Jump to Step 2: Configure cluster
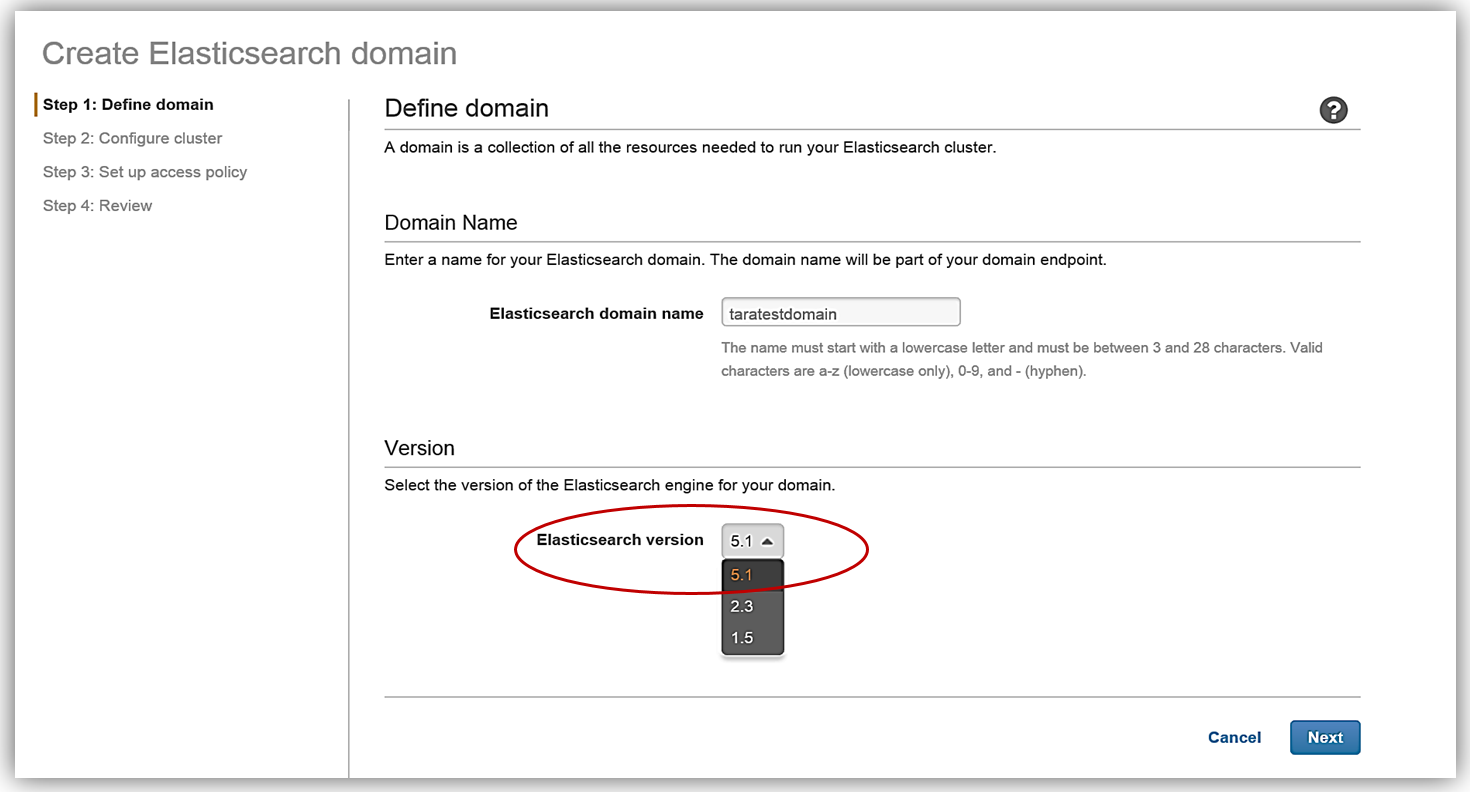The width and height of the screenshot is (1470, 792). point(133,138)
